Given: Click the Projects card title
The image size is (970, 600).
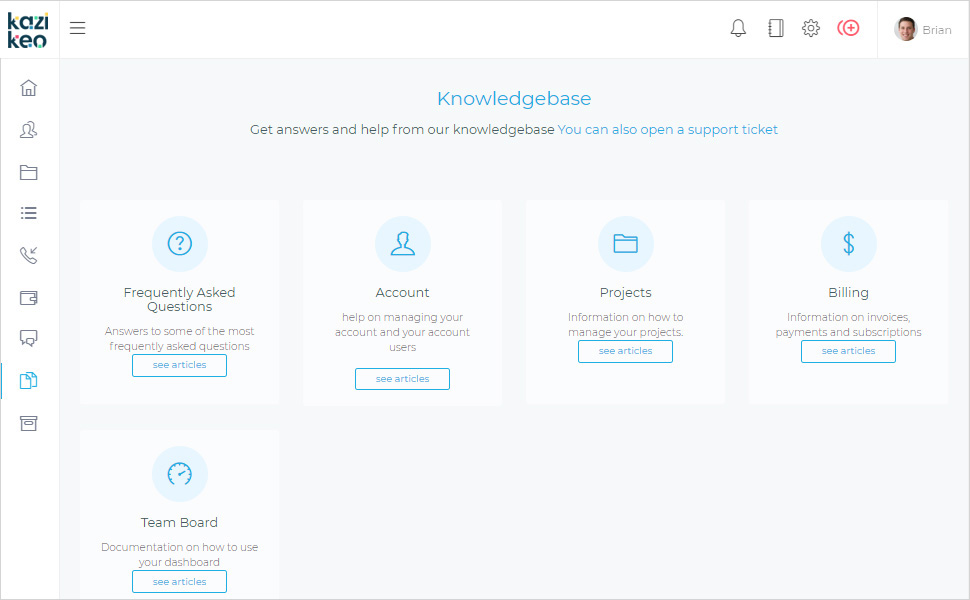Looking at the screenshot, I should pos(625,293).
